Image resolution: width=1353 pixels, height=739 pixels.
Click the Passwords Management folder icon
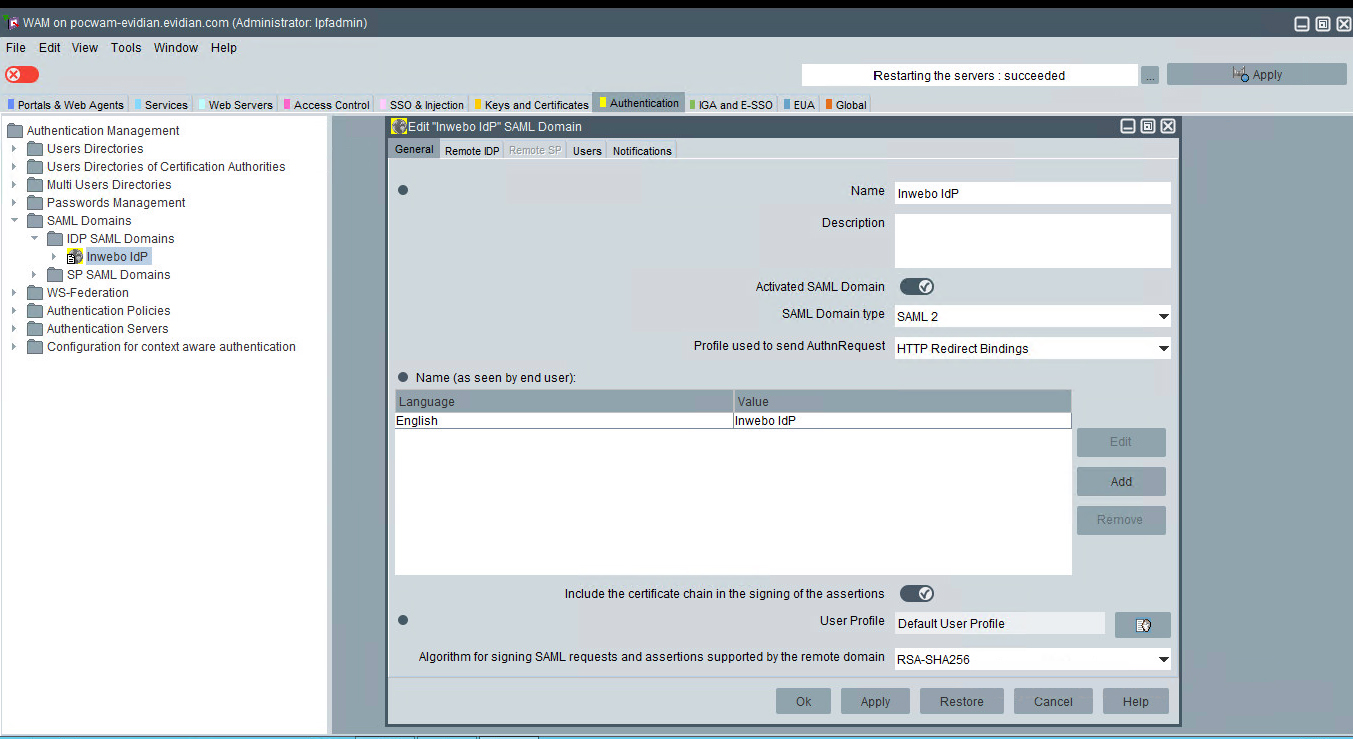35,203
